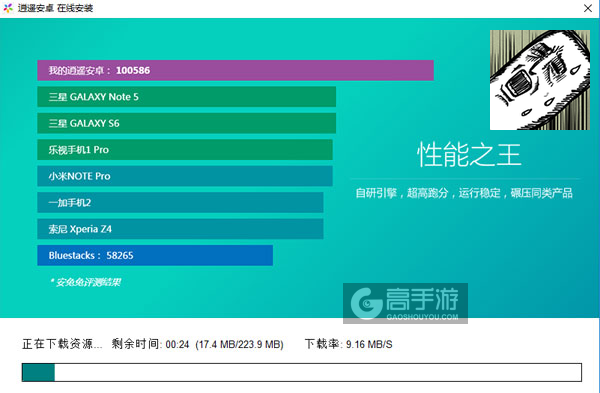Click the 小米NOTE Pro bar
Screen dimensions: 600x393
pyautogui.click(x=185, y=176)
